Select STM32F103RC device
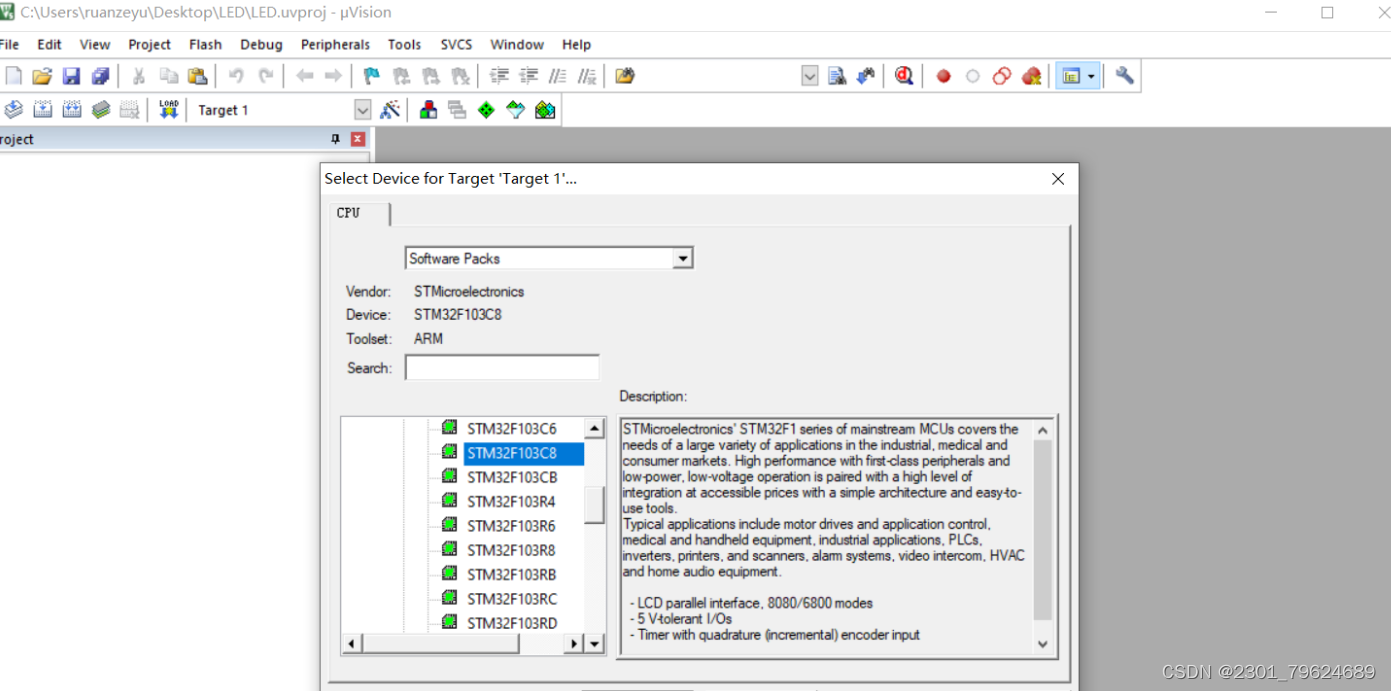This screenshot has width=1391, height=691. tap(512, 599)
